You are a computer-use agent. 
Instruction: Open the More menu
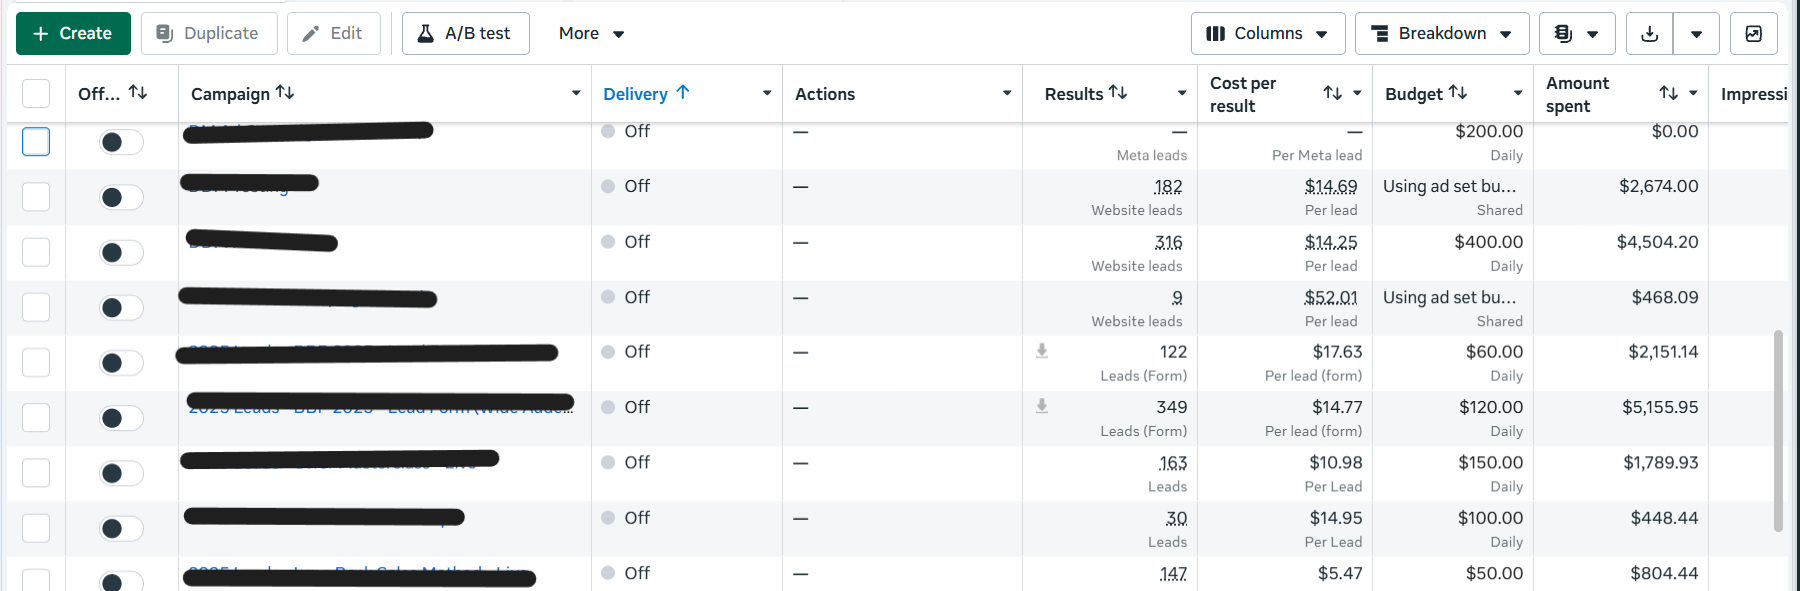point(592,34)
